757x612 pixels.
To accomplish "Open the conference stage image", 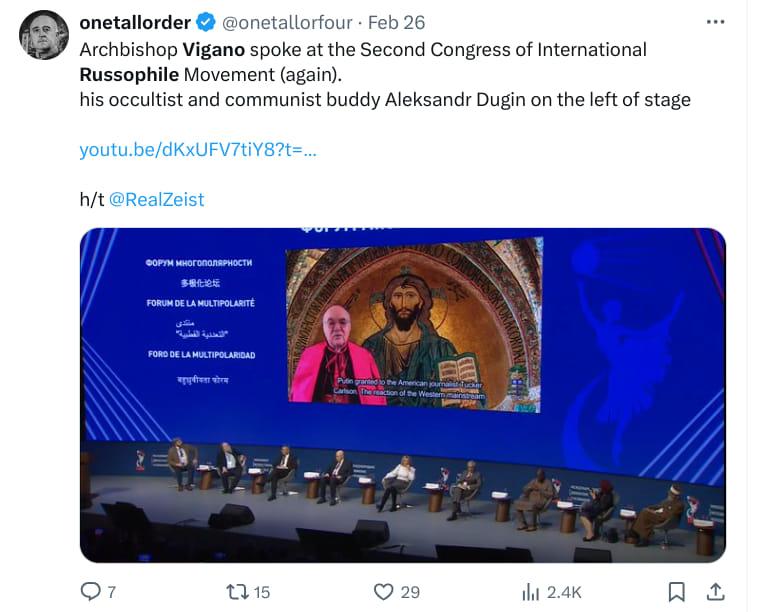I will (x=402, y=395).
